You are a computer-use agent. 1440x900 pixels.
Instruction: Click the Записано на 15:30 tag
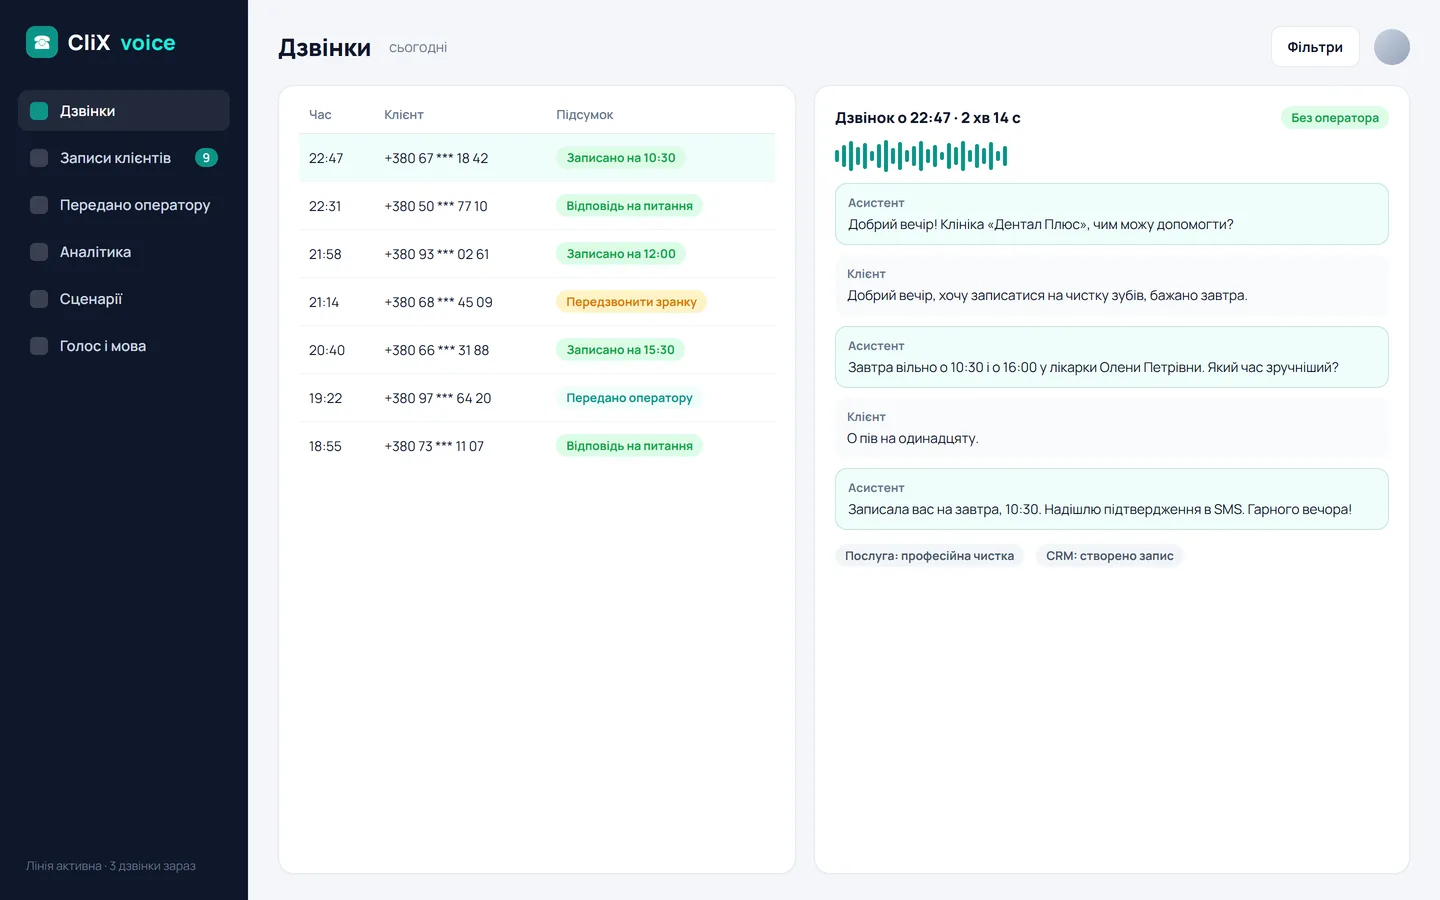[x=620, y=350]
